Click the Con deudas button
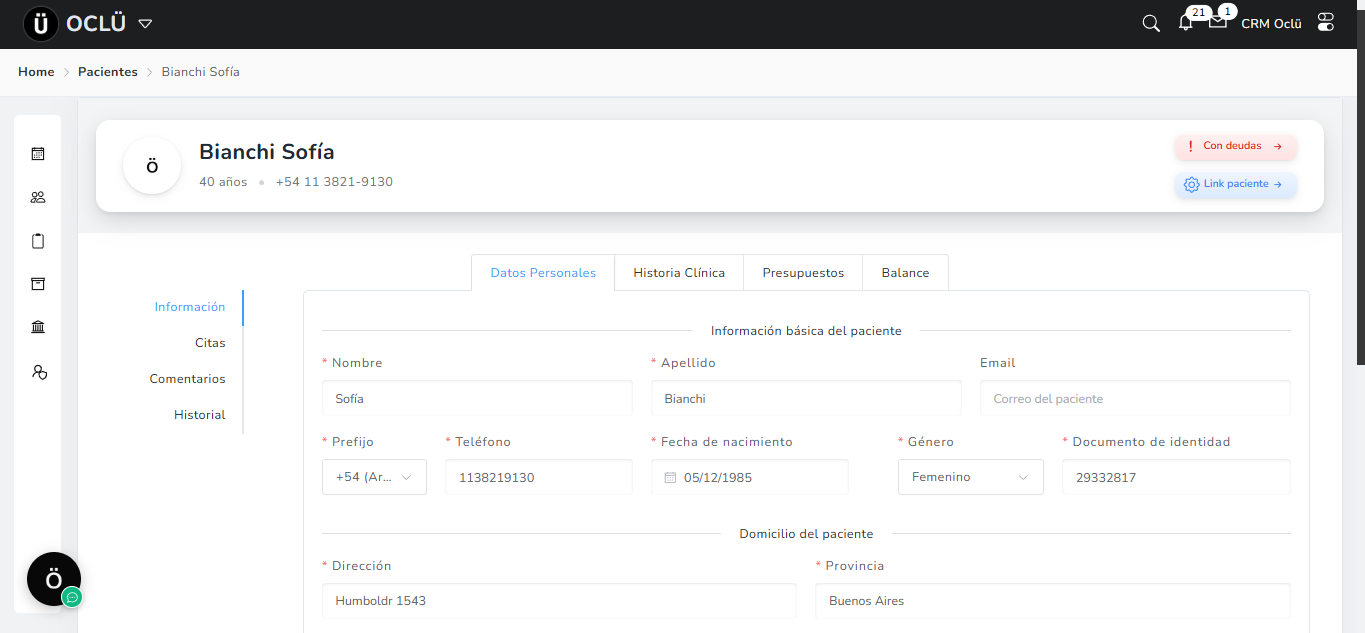Screen dimensions: 1365x633 pos(1236,146)
